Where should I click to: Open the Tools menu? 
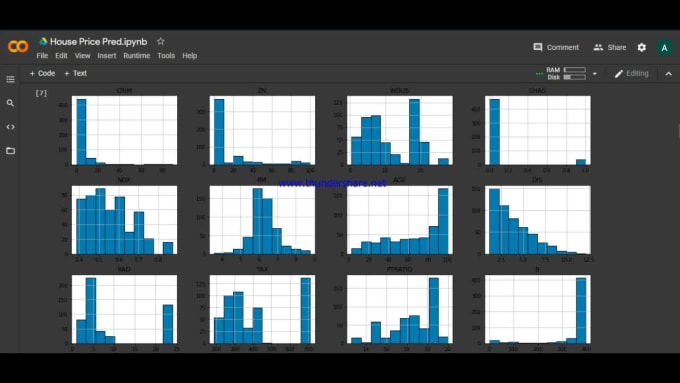pos(166,56)
